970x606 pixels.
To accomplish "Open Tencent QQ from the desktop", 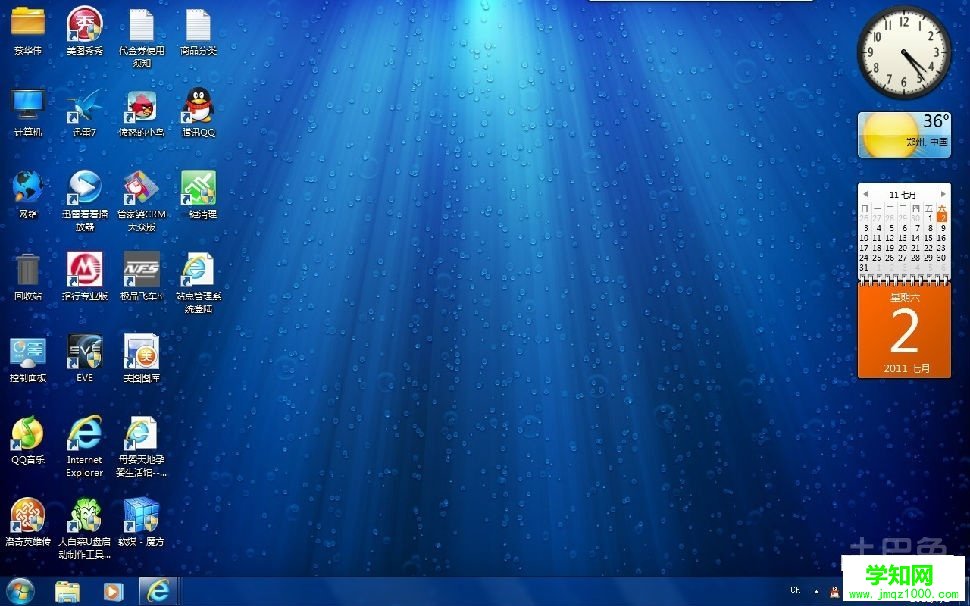I will (199, 110).
